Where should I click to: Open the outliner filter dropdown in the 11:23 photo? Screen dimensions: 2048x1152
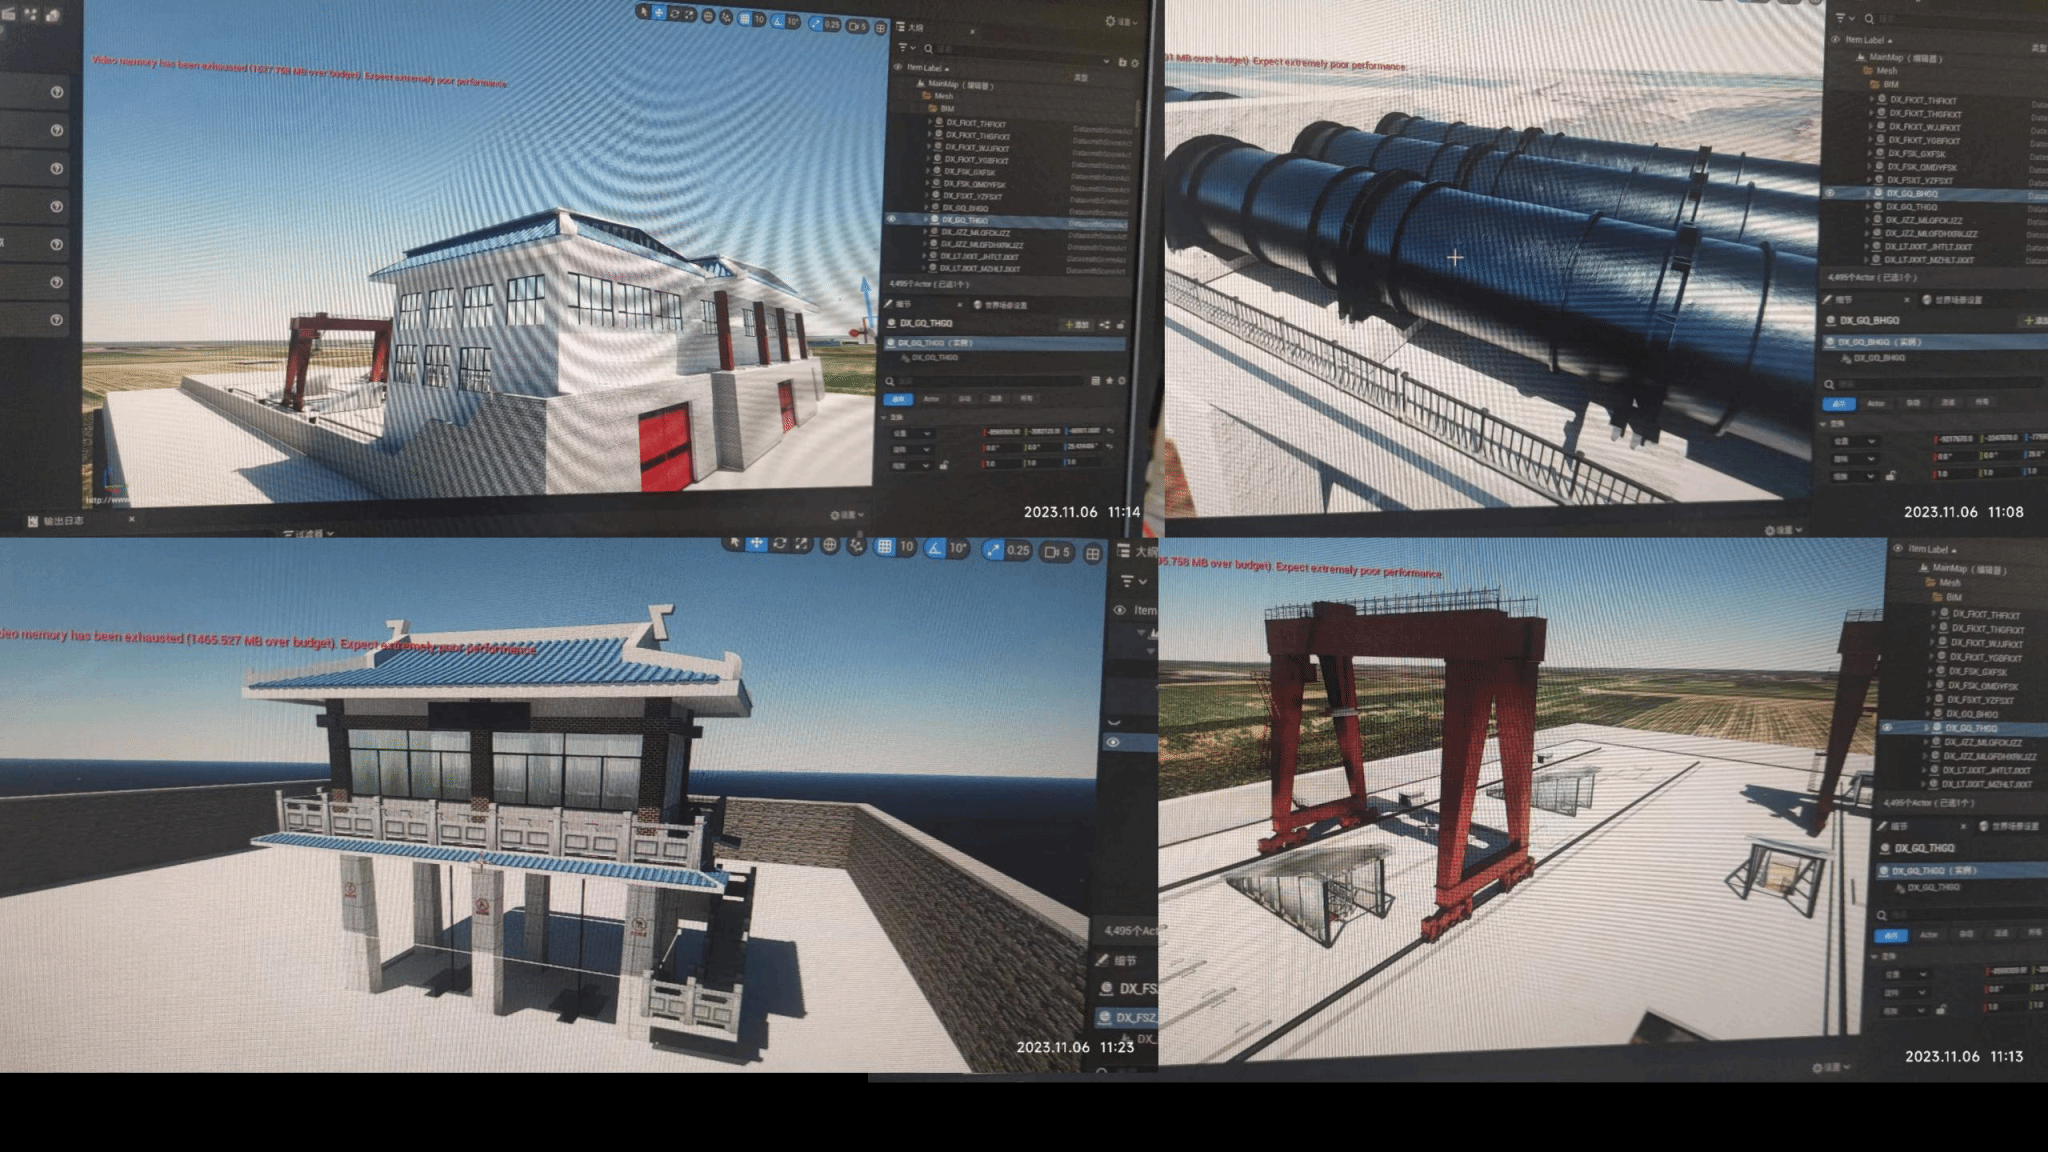click(x=1134, y=581)
